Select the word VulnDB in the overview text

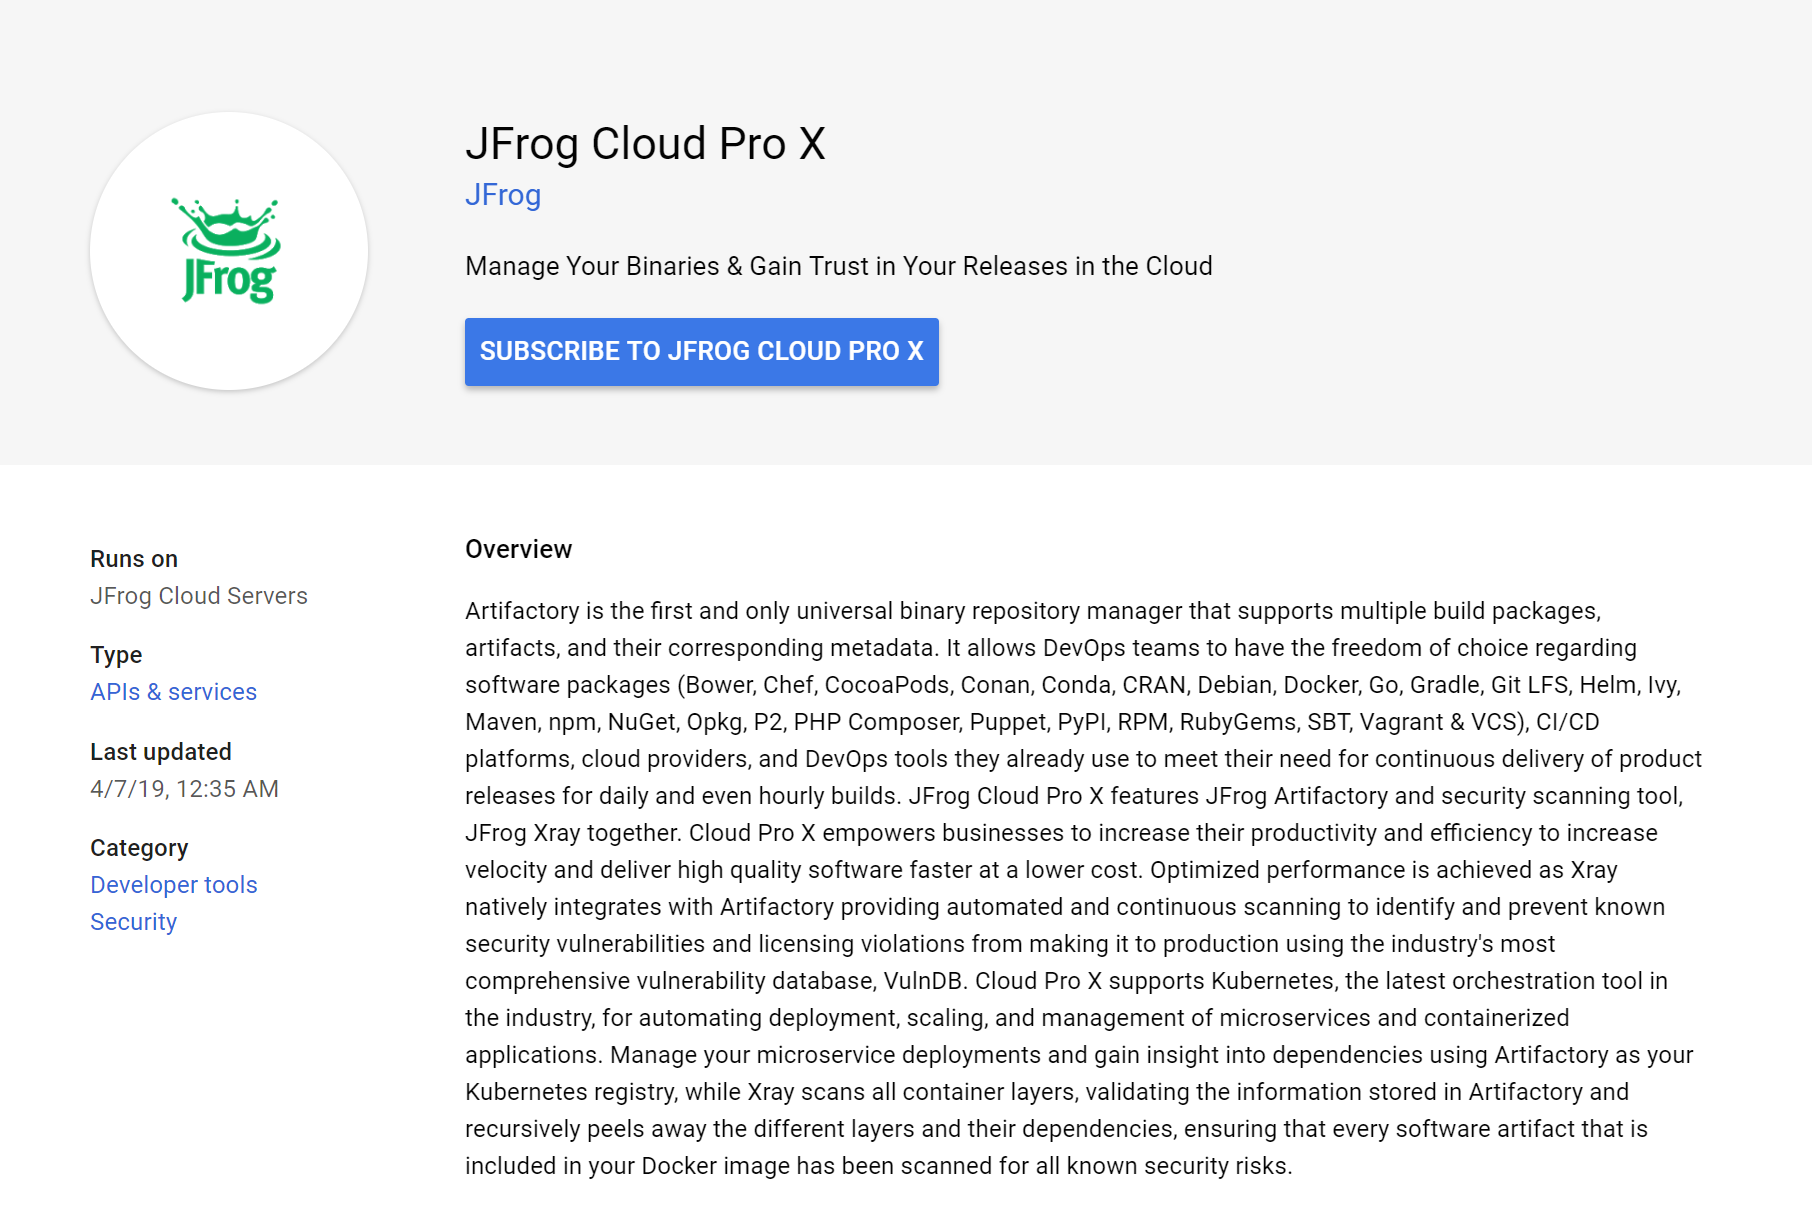(x=921, y=981)
